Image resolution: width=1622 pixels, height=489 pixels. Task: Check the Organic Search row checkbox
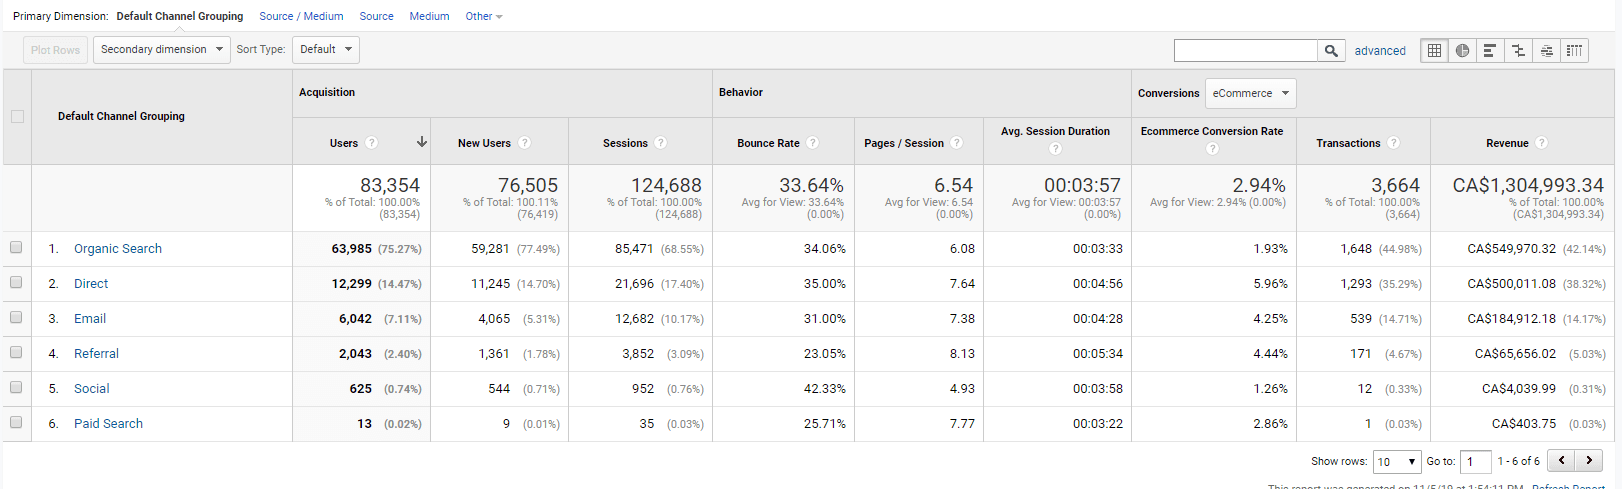click(x=16, y=247)
